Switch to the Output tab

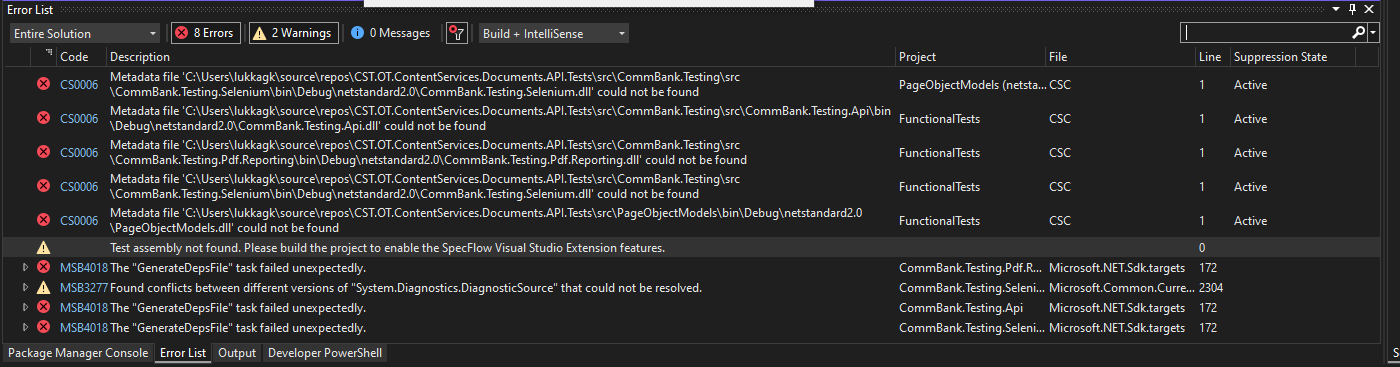(237, 353)
